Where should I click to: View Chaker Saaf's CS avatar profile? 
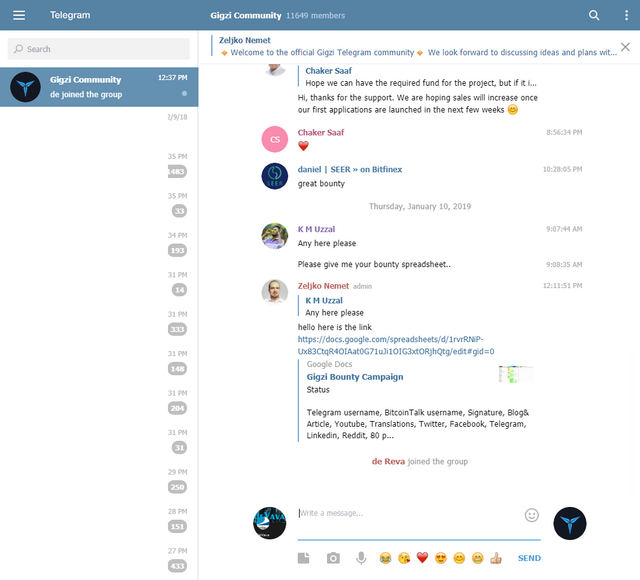[x=275, y=139]
